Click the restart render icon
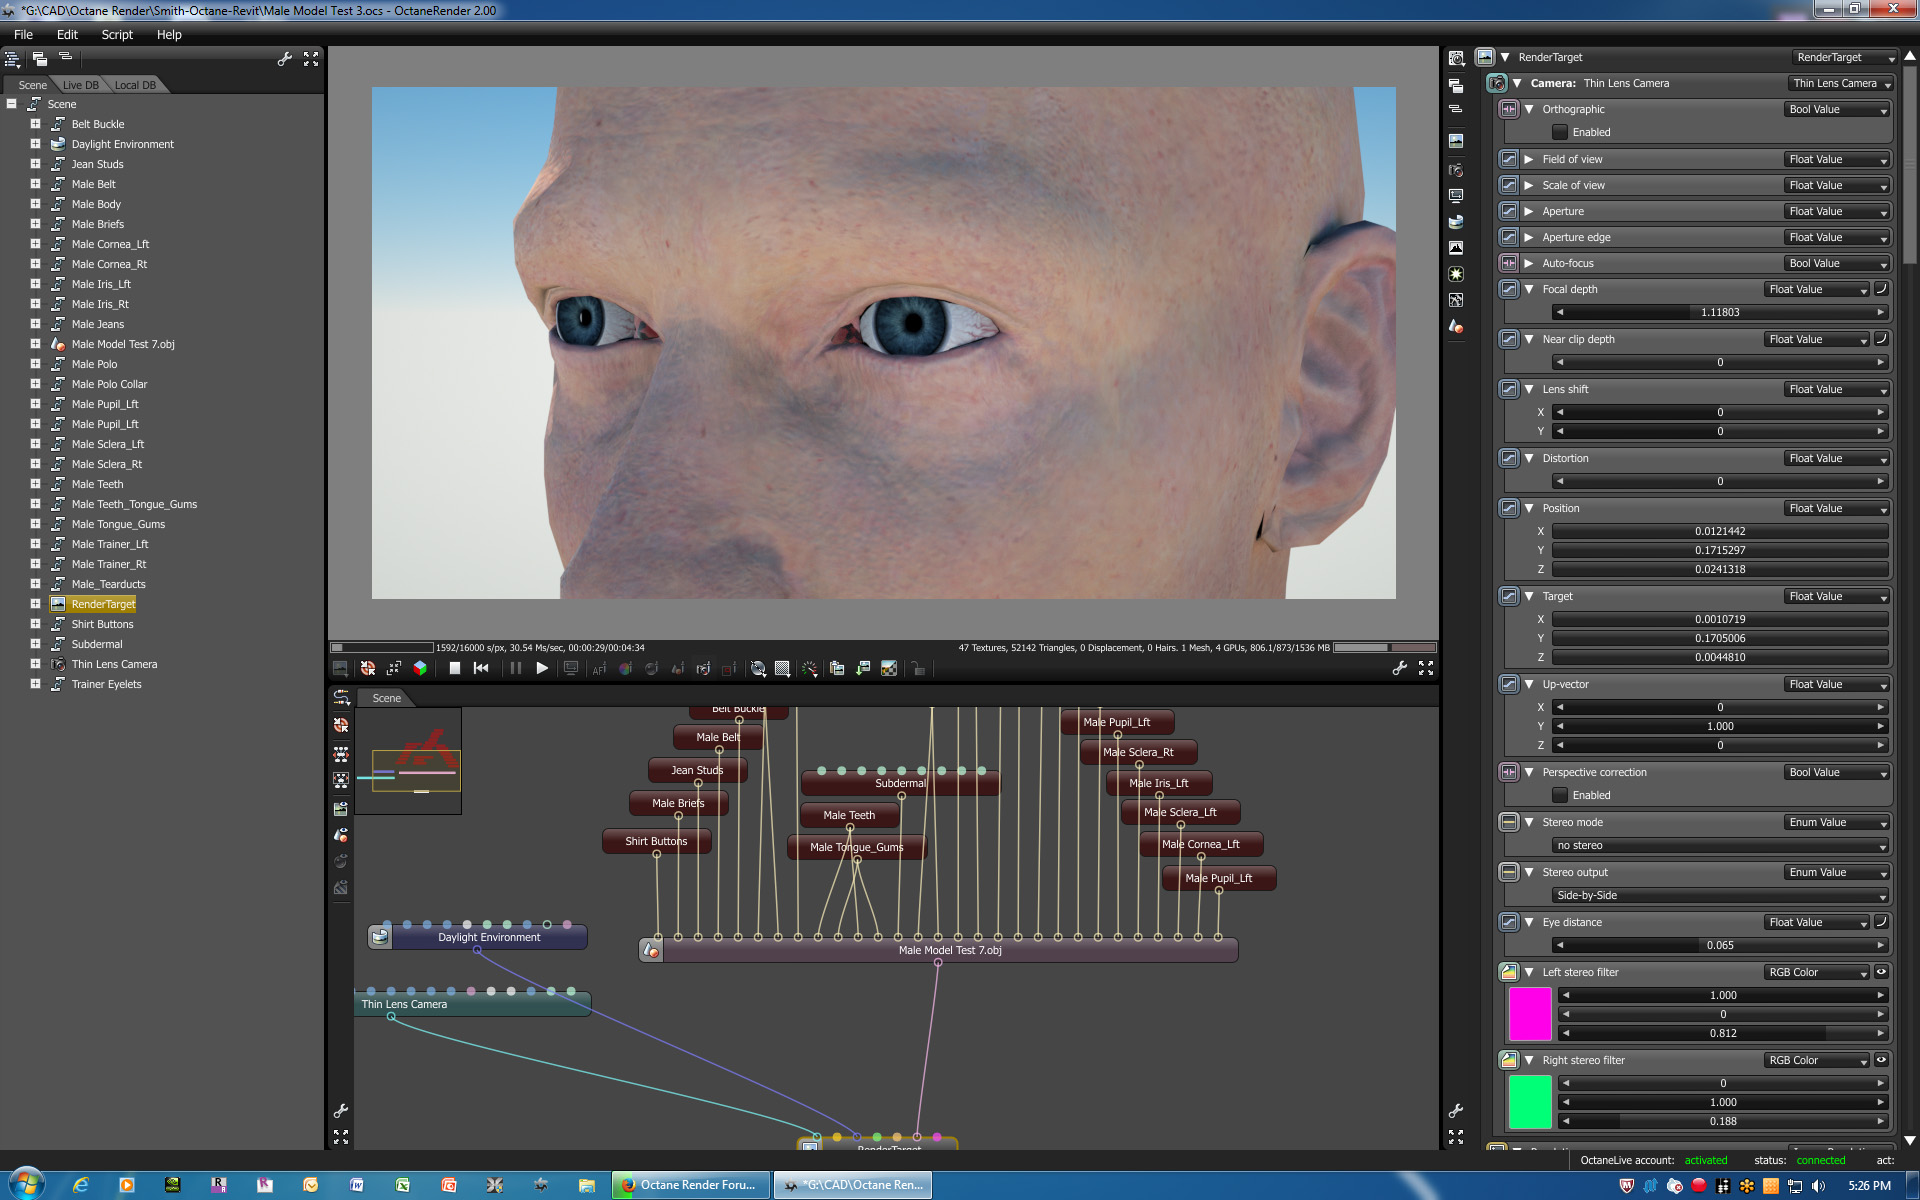This screenshot has height=1200, width=1920. click(x=481, y=669)
